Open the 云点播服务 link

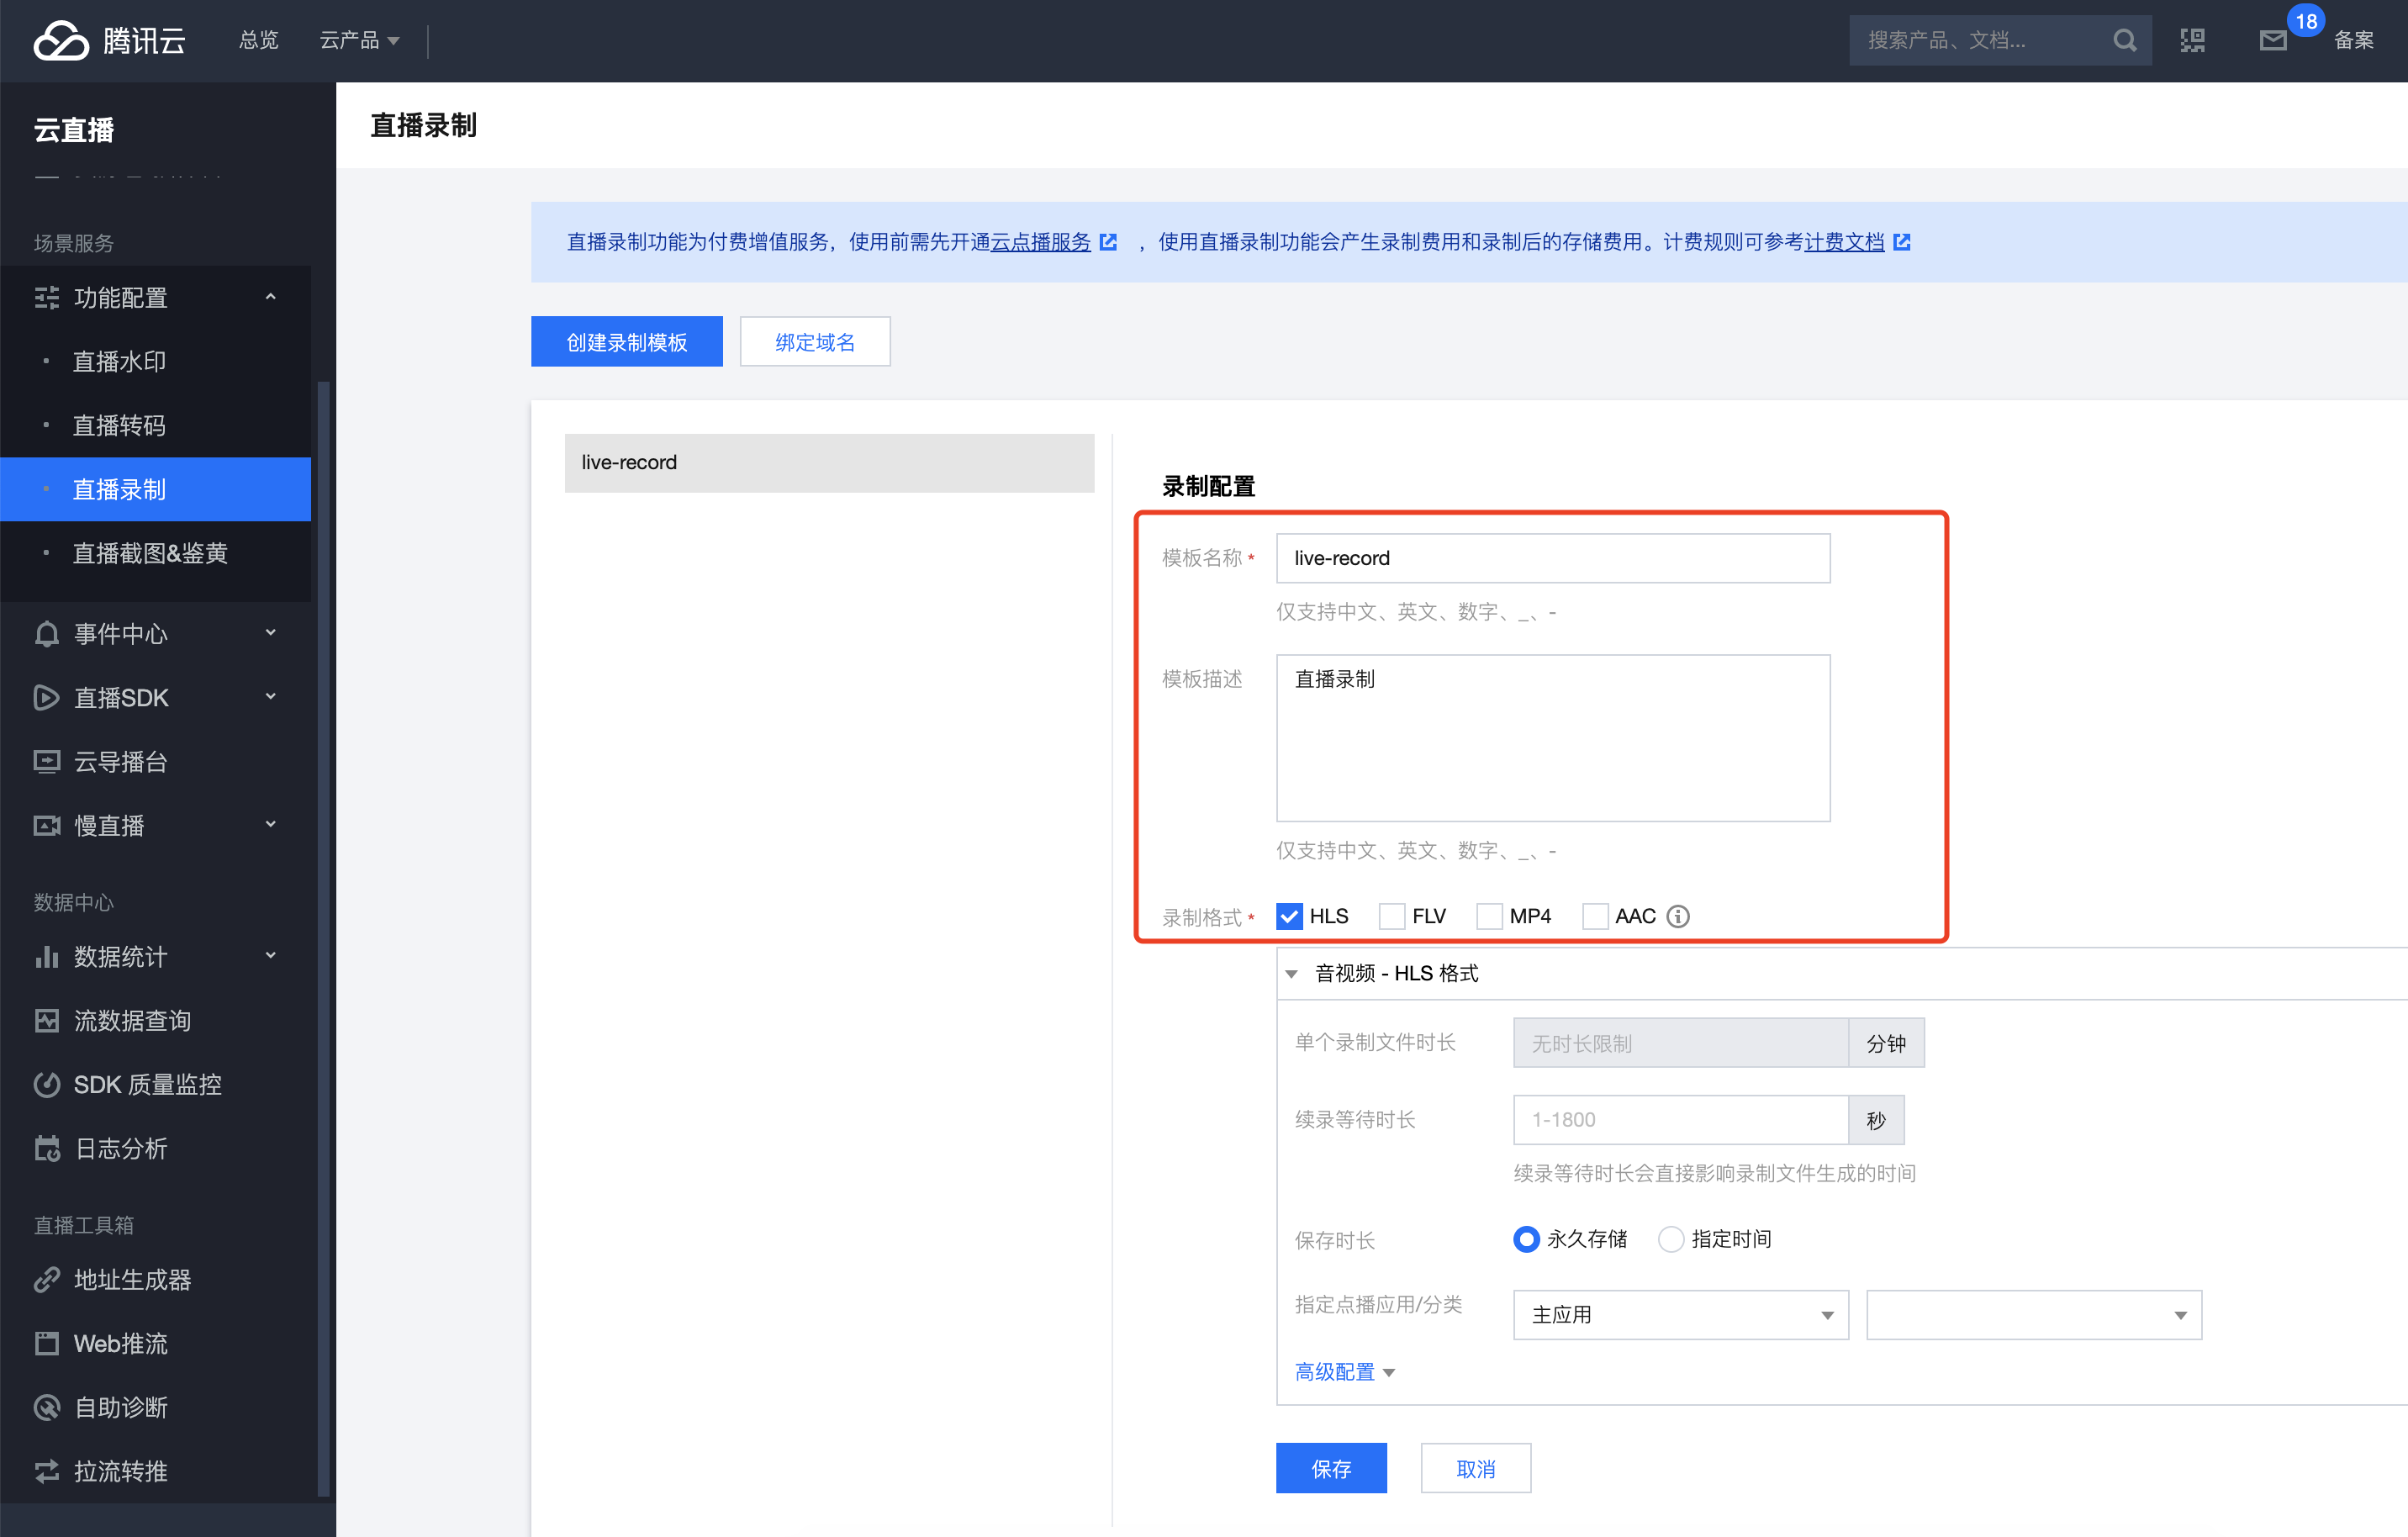coord(1040,242)
